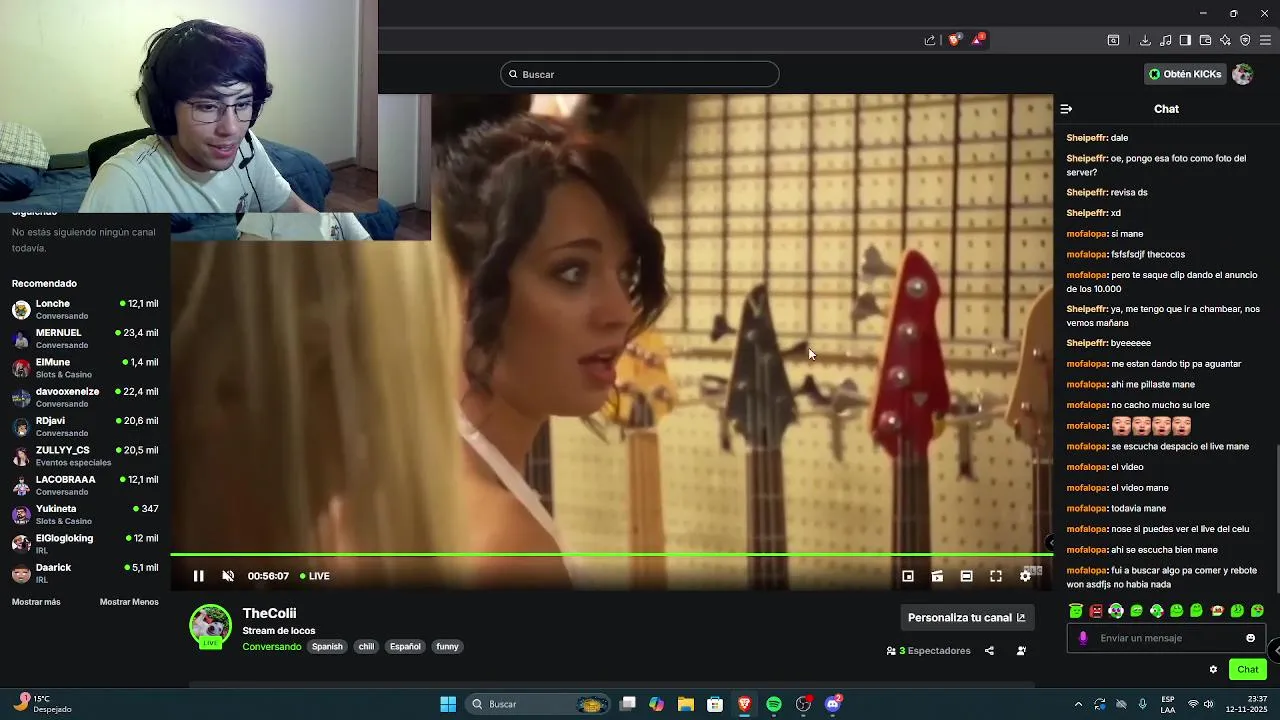Viewport: 1280px width, 720px height.
Task: Open Leo AI sparkle icon
Action: (x=1225, y=40)
